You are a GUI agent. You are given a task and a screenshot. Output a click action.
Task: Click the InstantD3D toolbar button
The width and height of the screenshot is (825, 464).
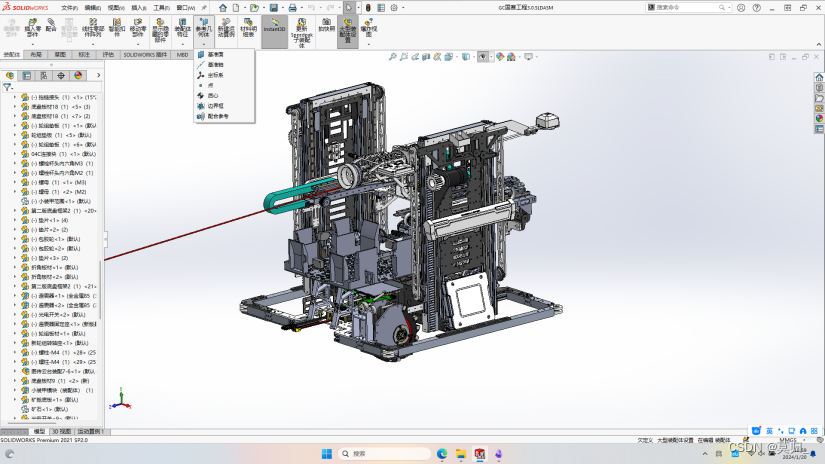274,24
